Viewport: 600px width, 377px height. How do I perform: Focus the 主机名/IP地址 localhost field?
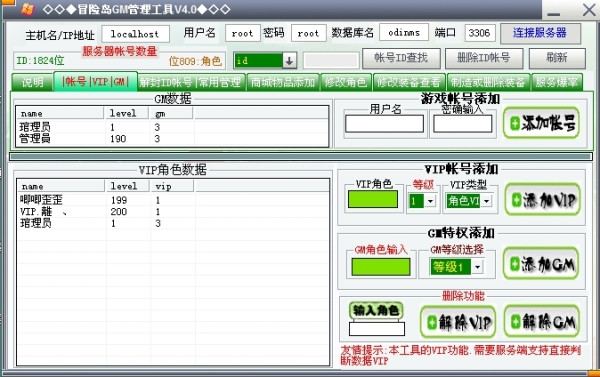[135, 34]
